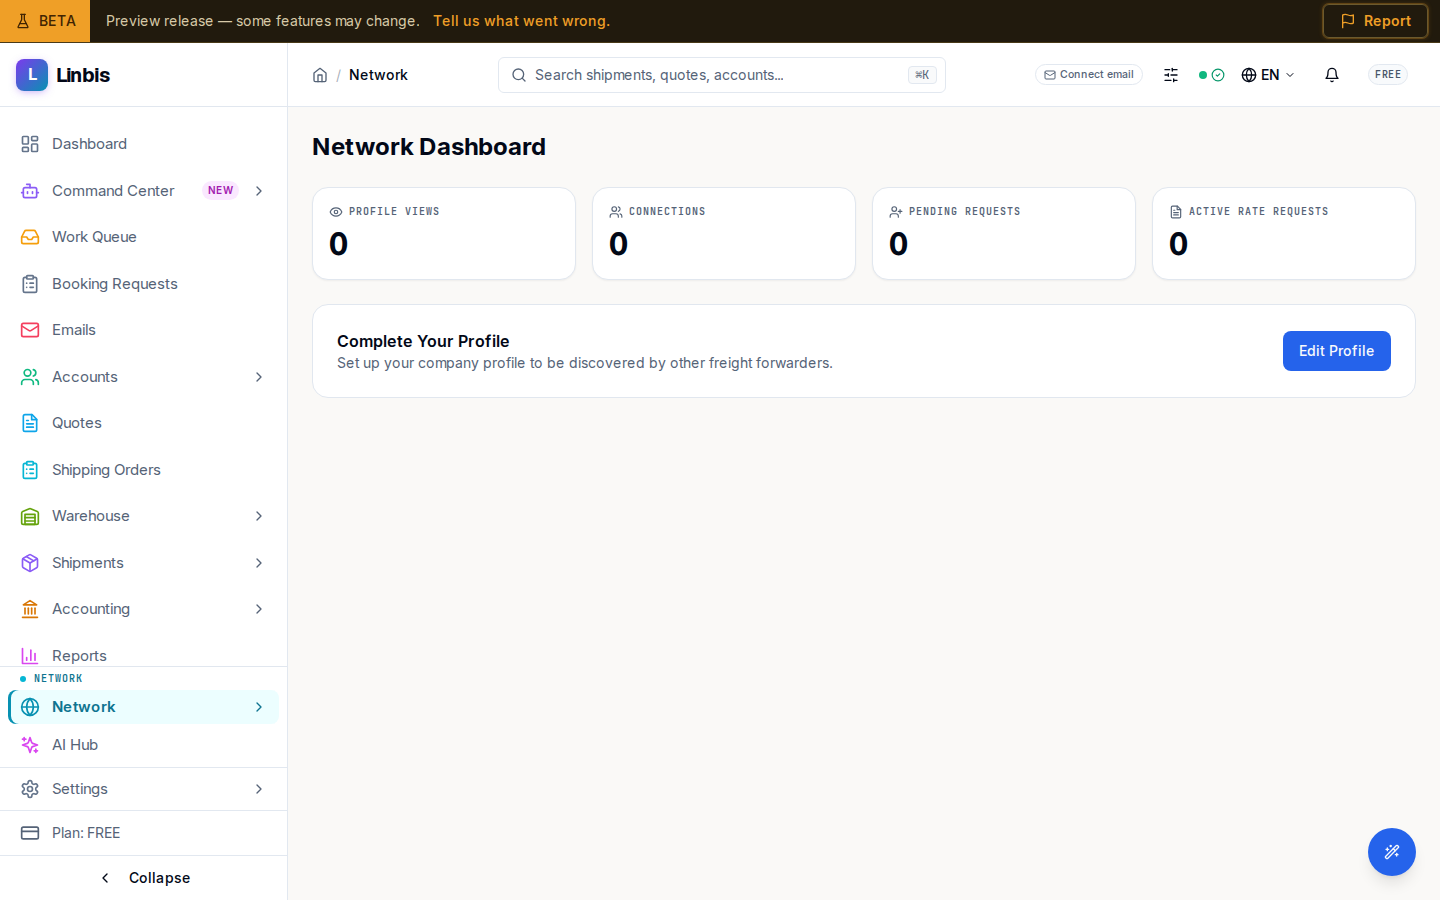Image resolution: width=1440 pixels, height=900 pixels.
Task: Click the Booking Requests clipboard icon
Action: pos(30,284)
